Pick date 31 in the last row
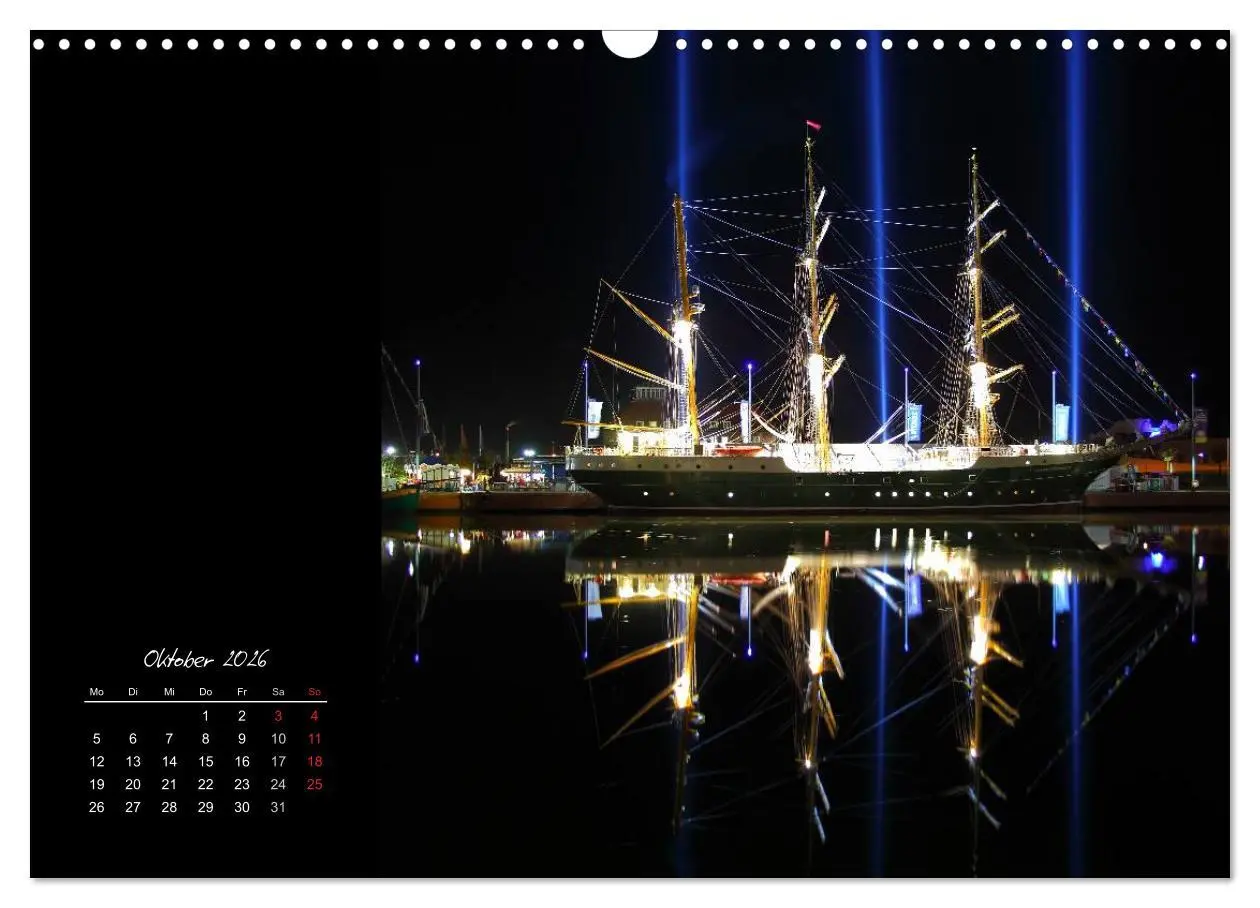Viewport: 1260px width, 908px height. coord(278,808)
